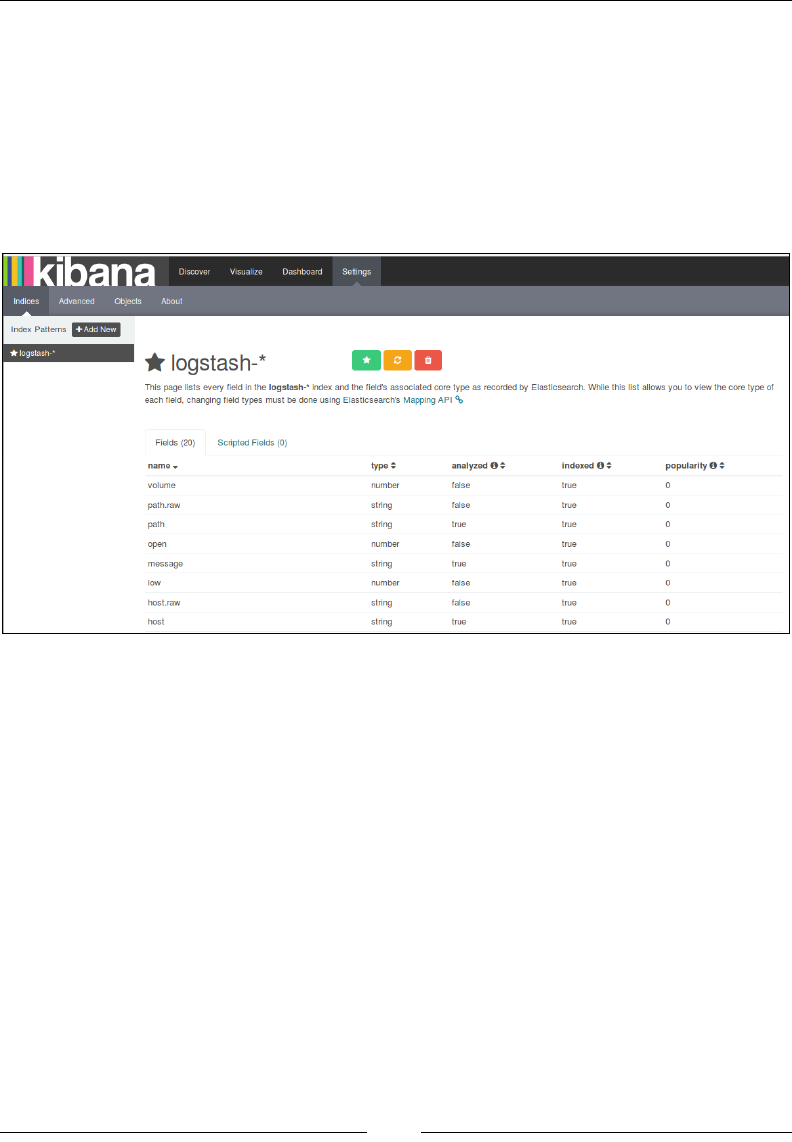Open the Objects sub-tab

(x=128, y=301)
